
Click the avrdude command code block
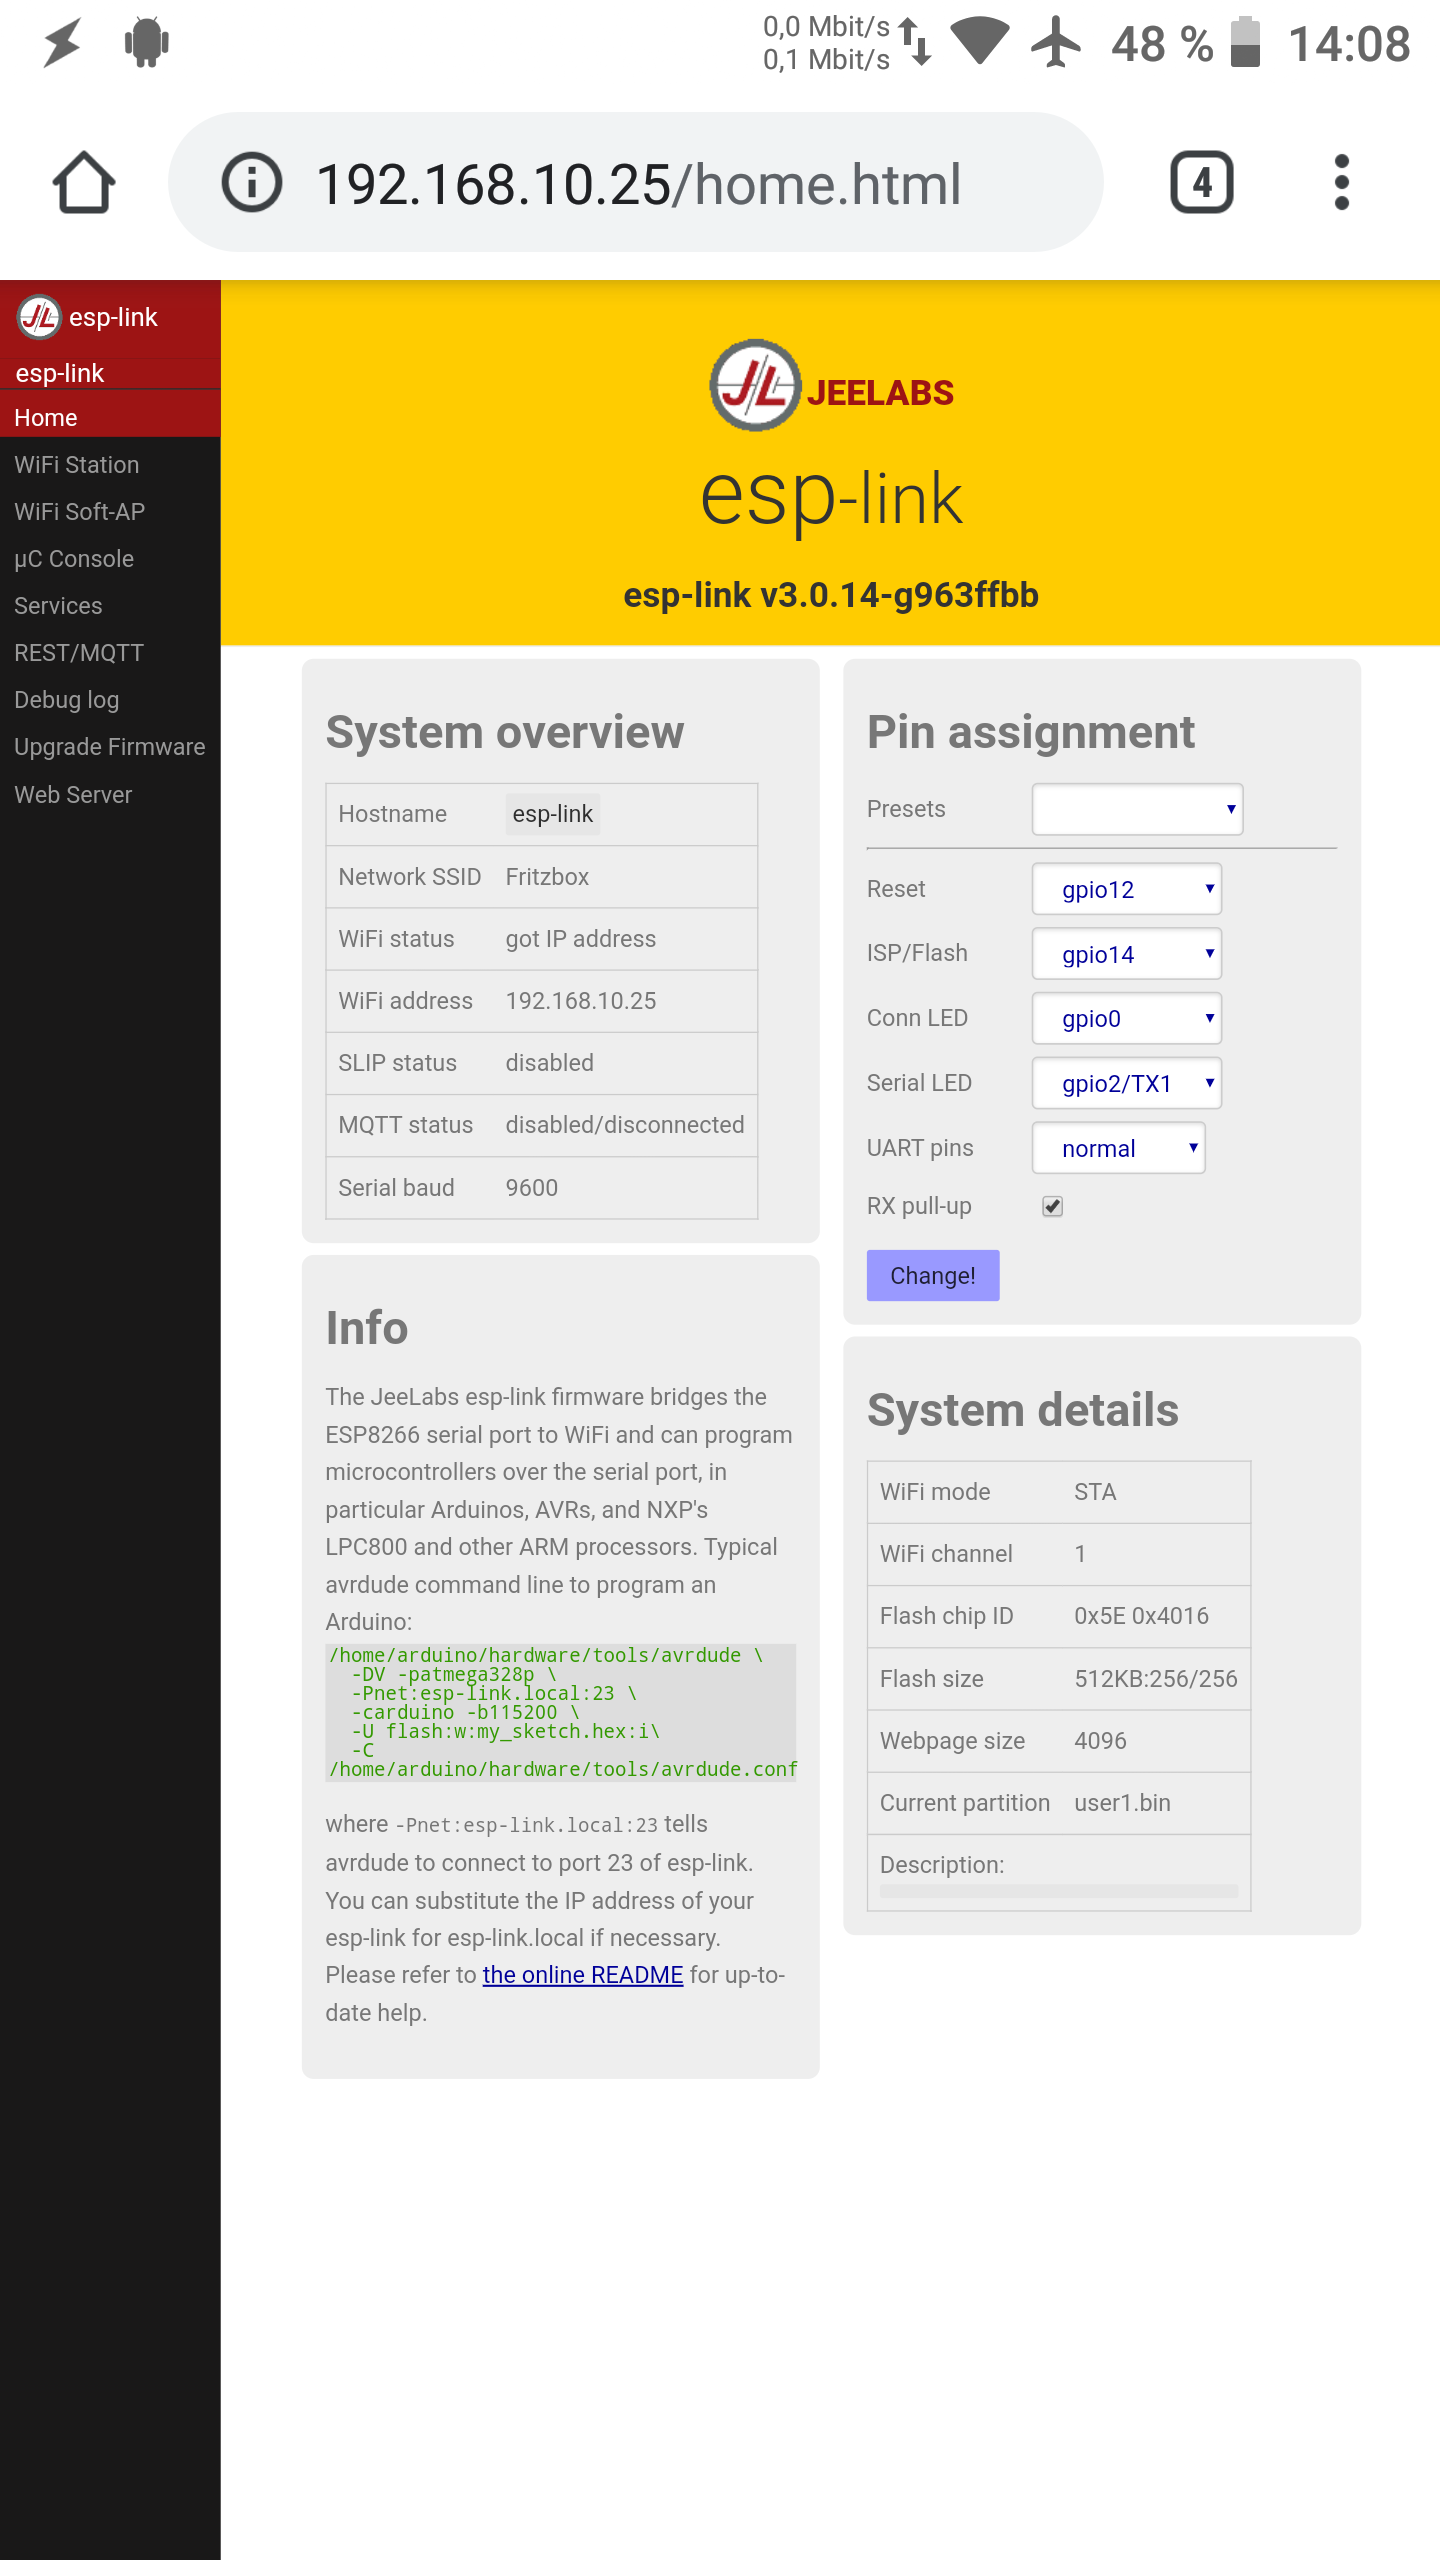(x=561, y=1712)
